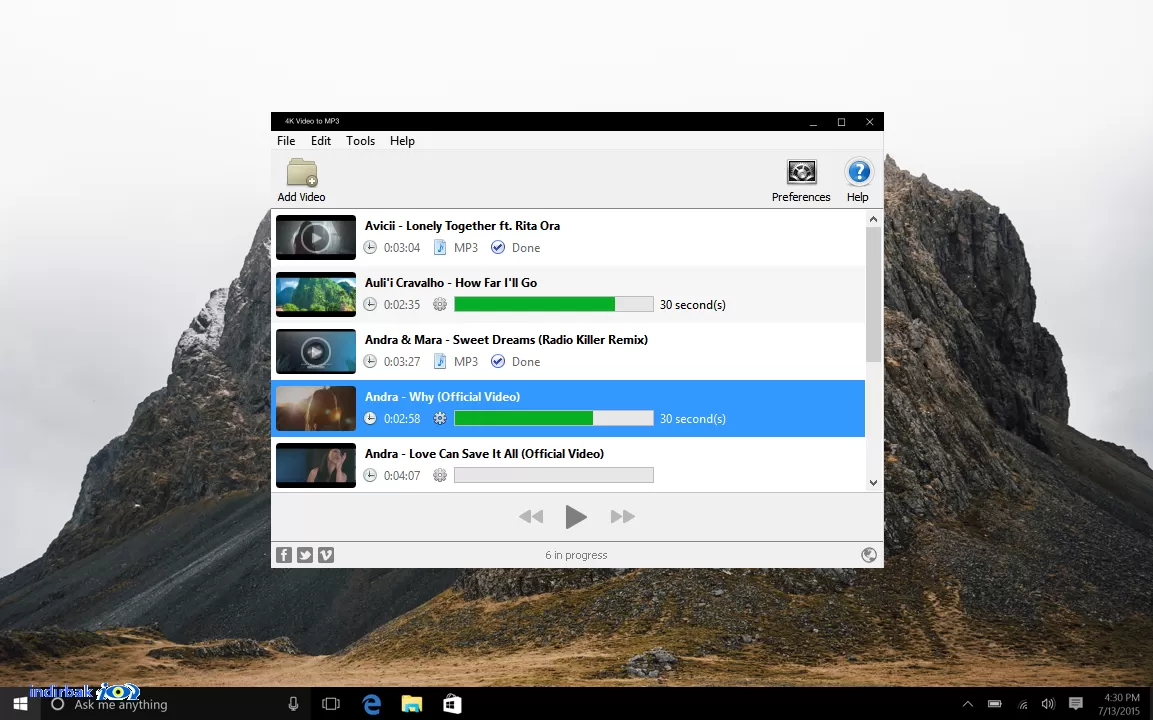The width and height of the screenshot is (1153, 720).
Task: Open the Vimeo icon in status bar
Action: click(326, 555)
